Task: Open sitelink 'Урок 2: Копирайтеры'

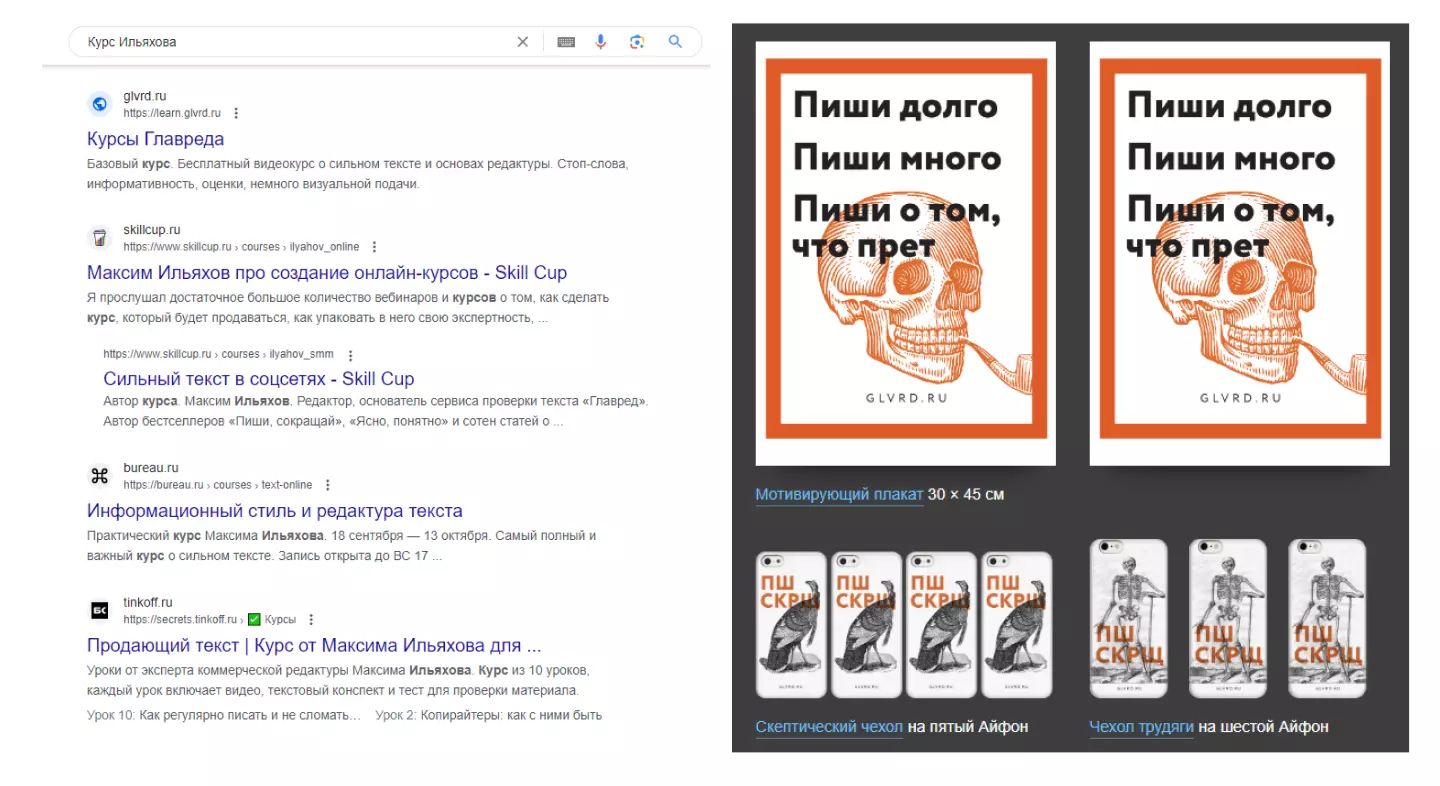Action: [488, 715]
